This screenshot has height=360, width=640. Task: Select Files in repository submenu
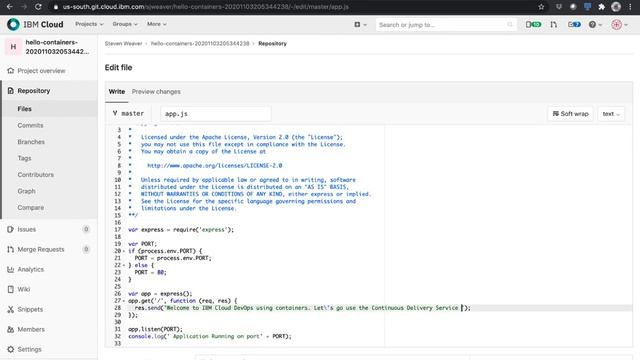coord(24,109)
